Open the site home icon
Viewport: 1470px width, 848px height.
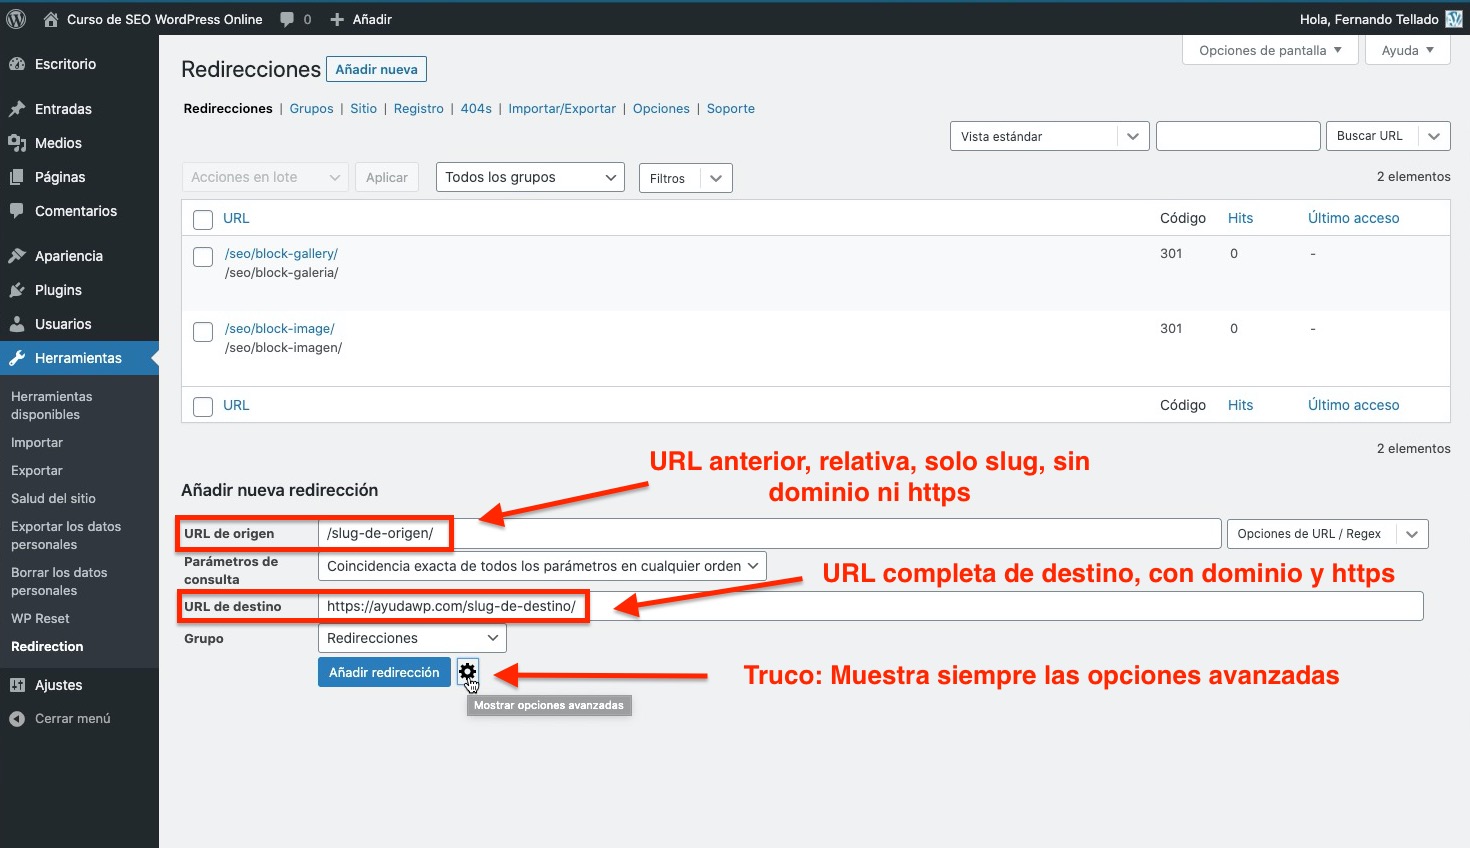(51, 19)
